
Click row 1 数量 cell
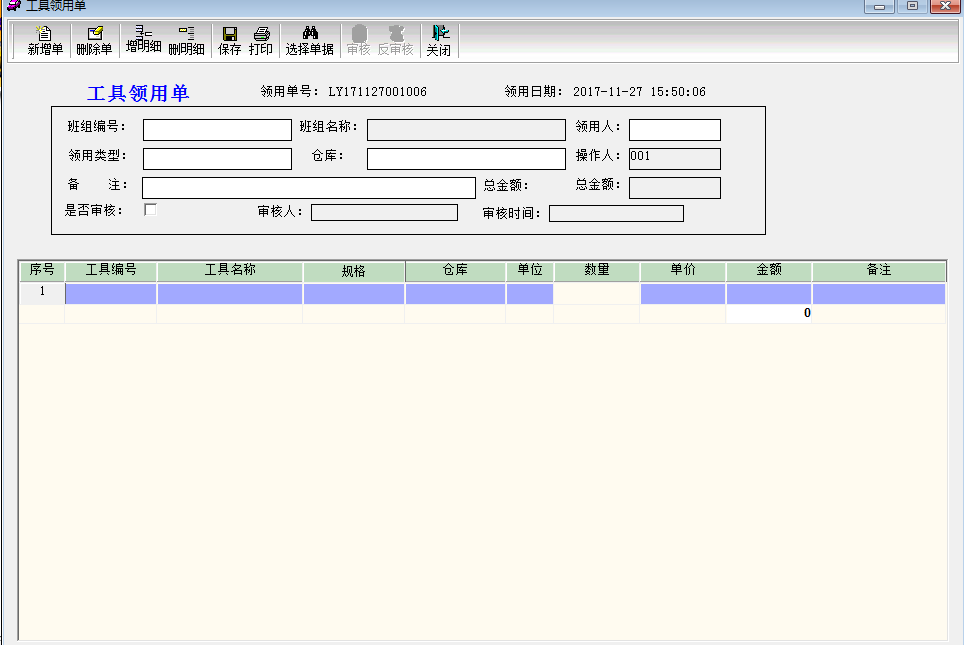tap(596, 293)
